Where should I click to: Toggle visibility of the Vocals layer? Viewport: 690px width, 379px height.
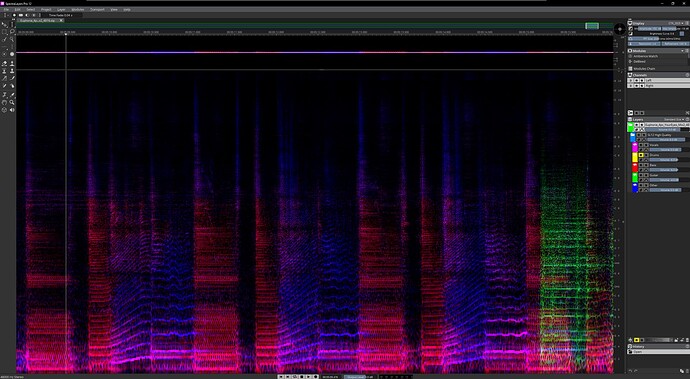tap(641, 145)
